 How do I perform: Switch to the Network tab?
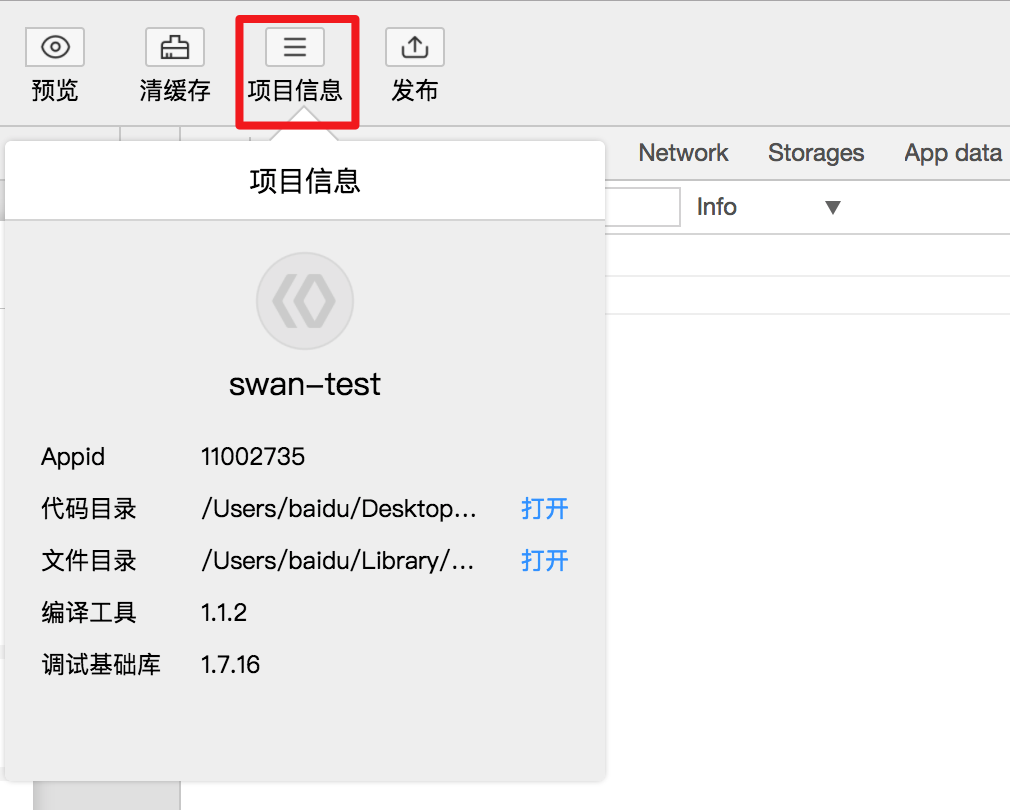click(x=683, y=153)
